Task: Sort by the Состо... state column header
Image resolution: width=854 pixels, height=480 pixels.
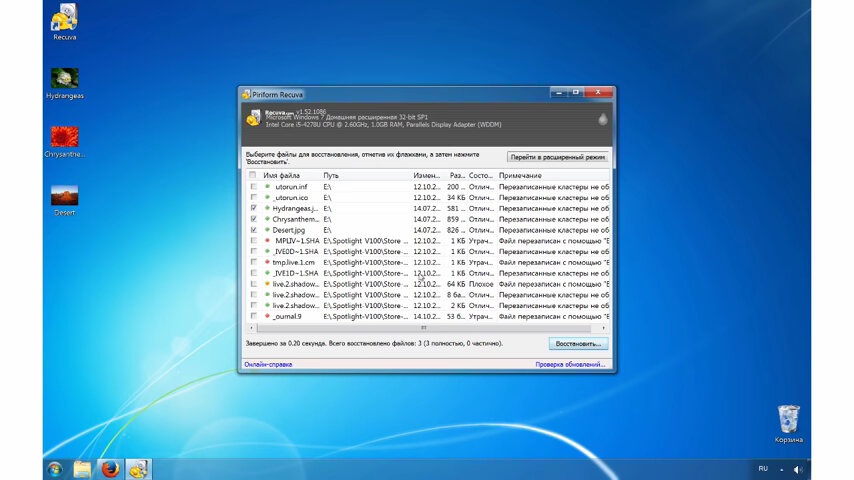Action: (x=480, y=175)
